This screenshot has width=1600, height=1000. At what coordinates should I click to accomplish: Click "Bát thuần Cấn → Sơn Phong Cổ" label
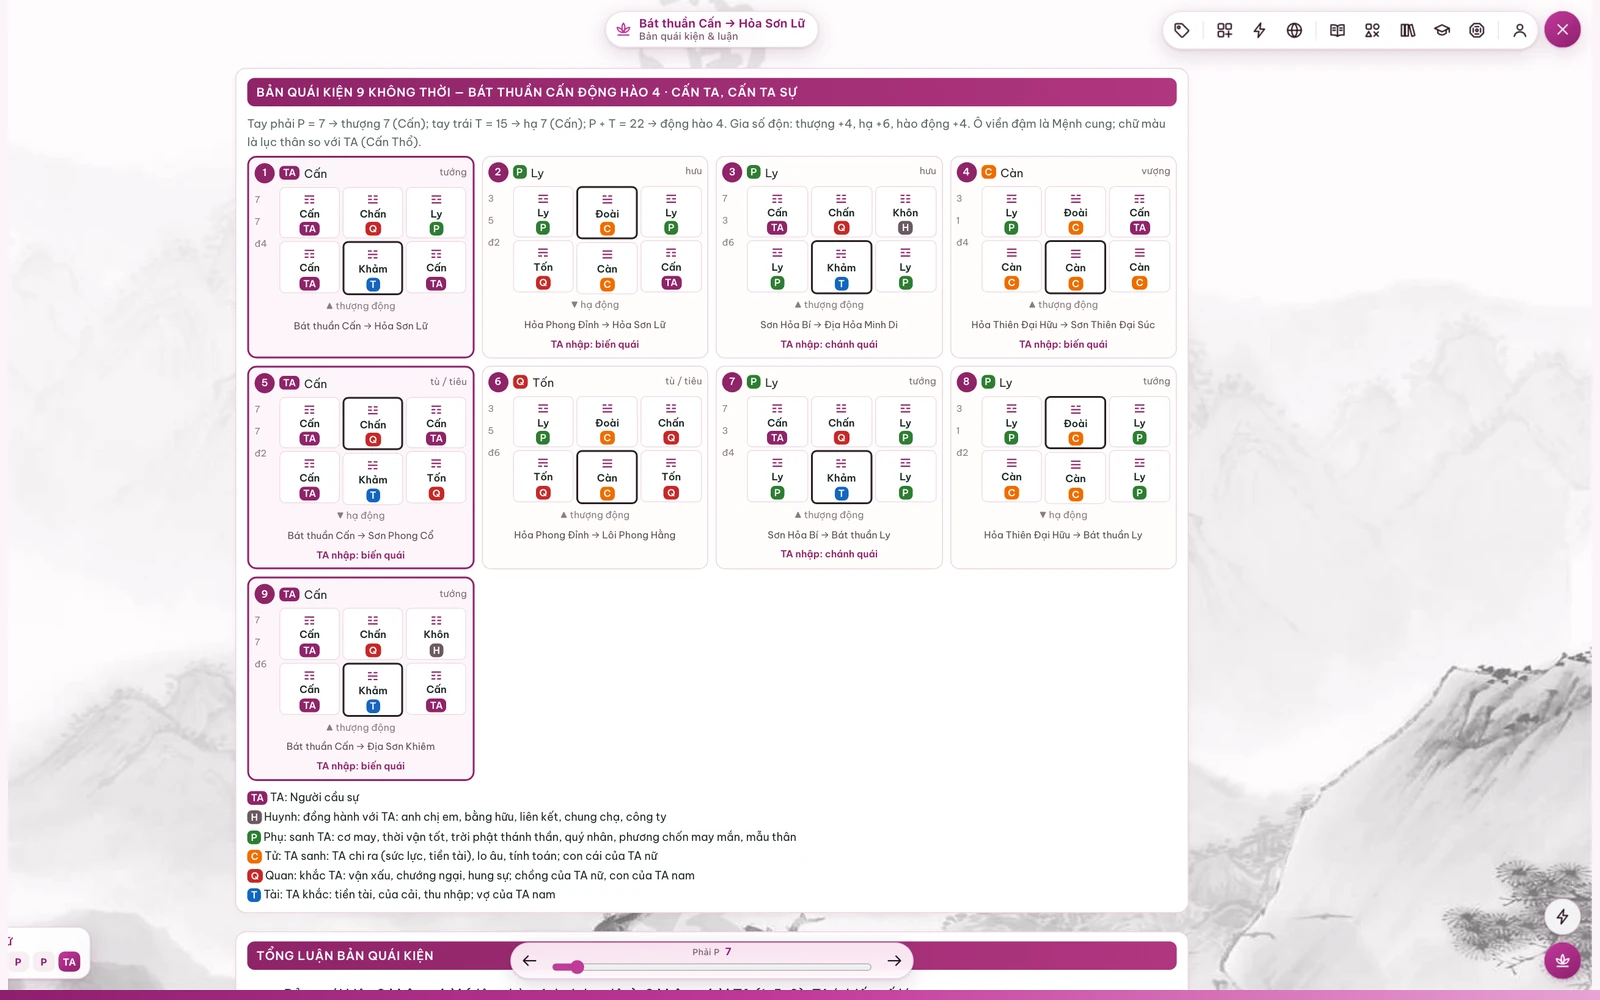point(361,536)
